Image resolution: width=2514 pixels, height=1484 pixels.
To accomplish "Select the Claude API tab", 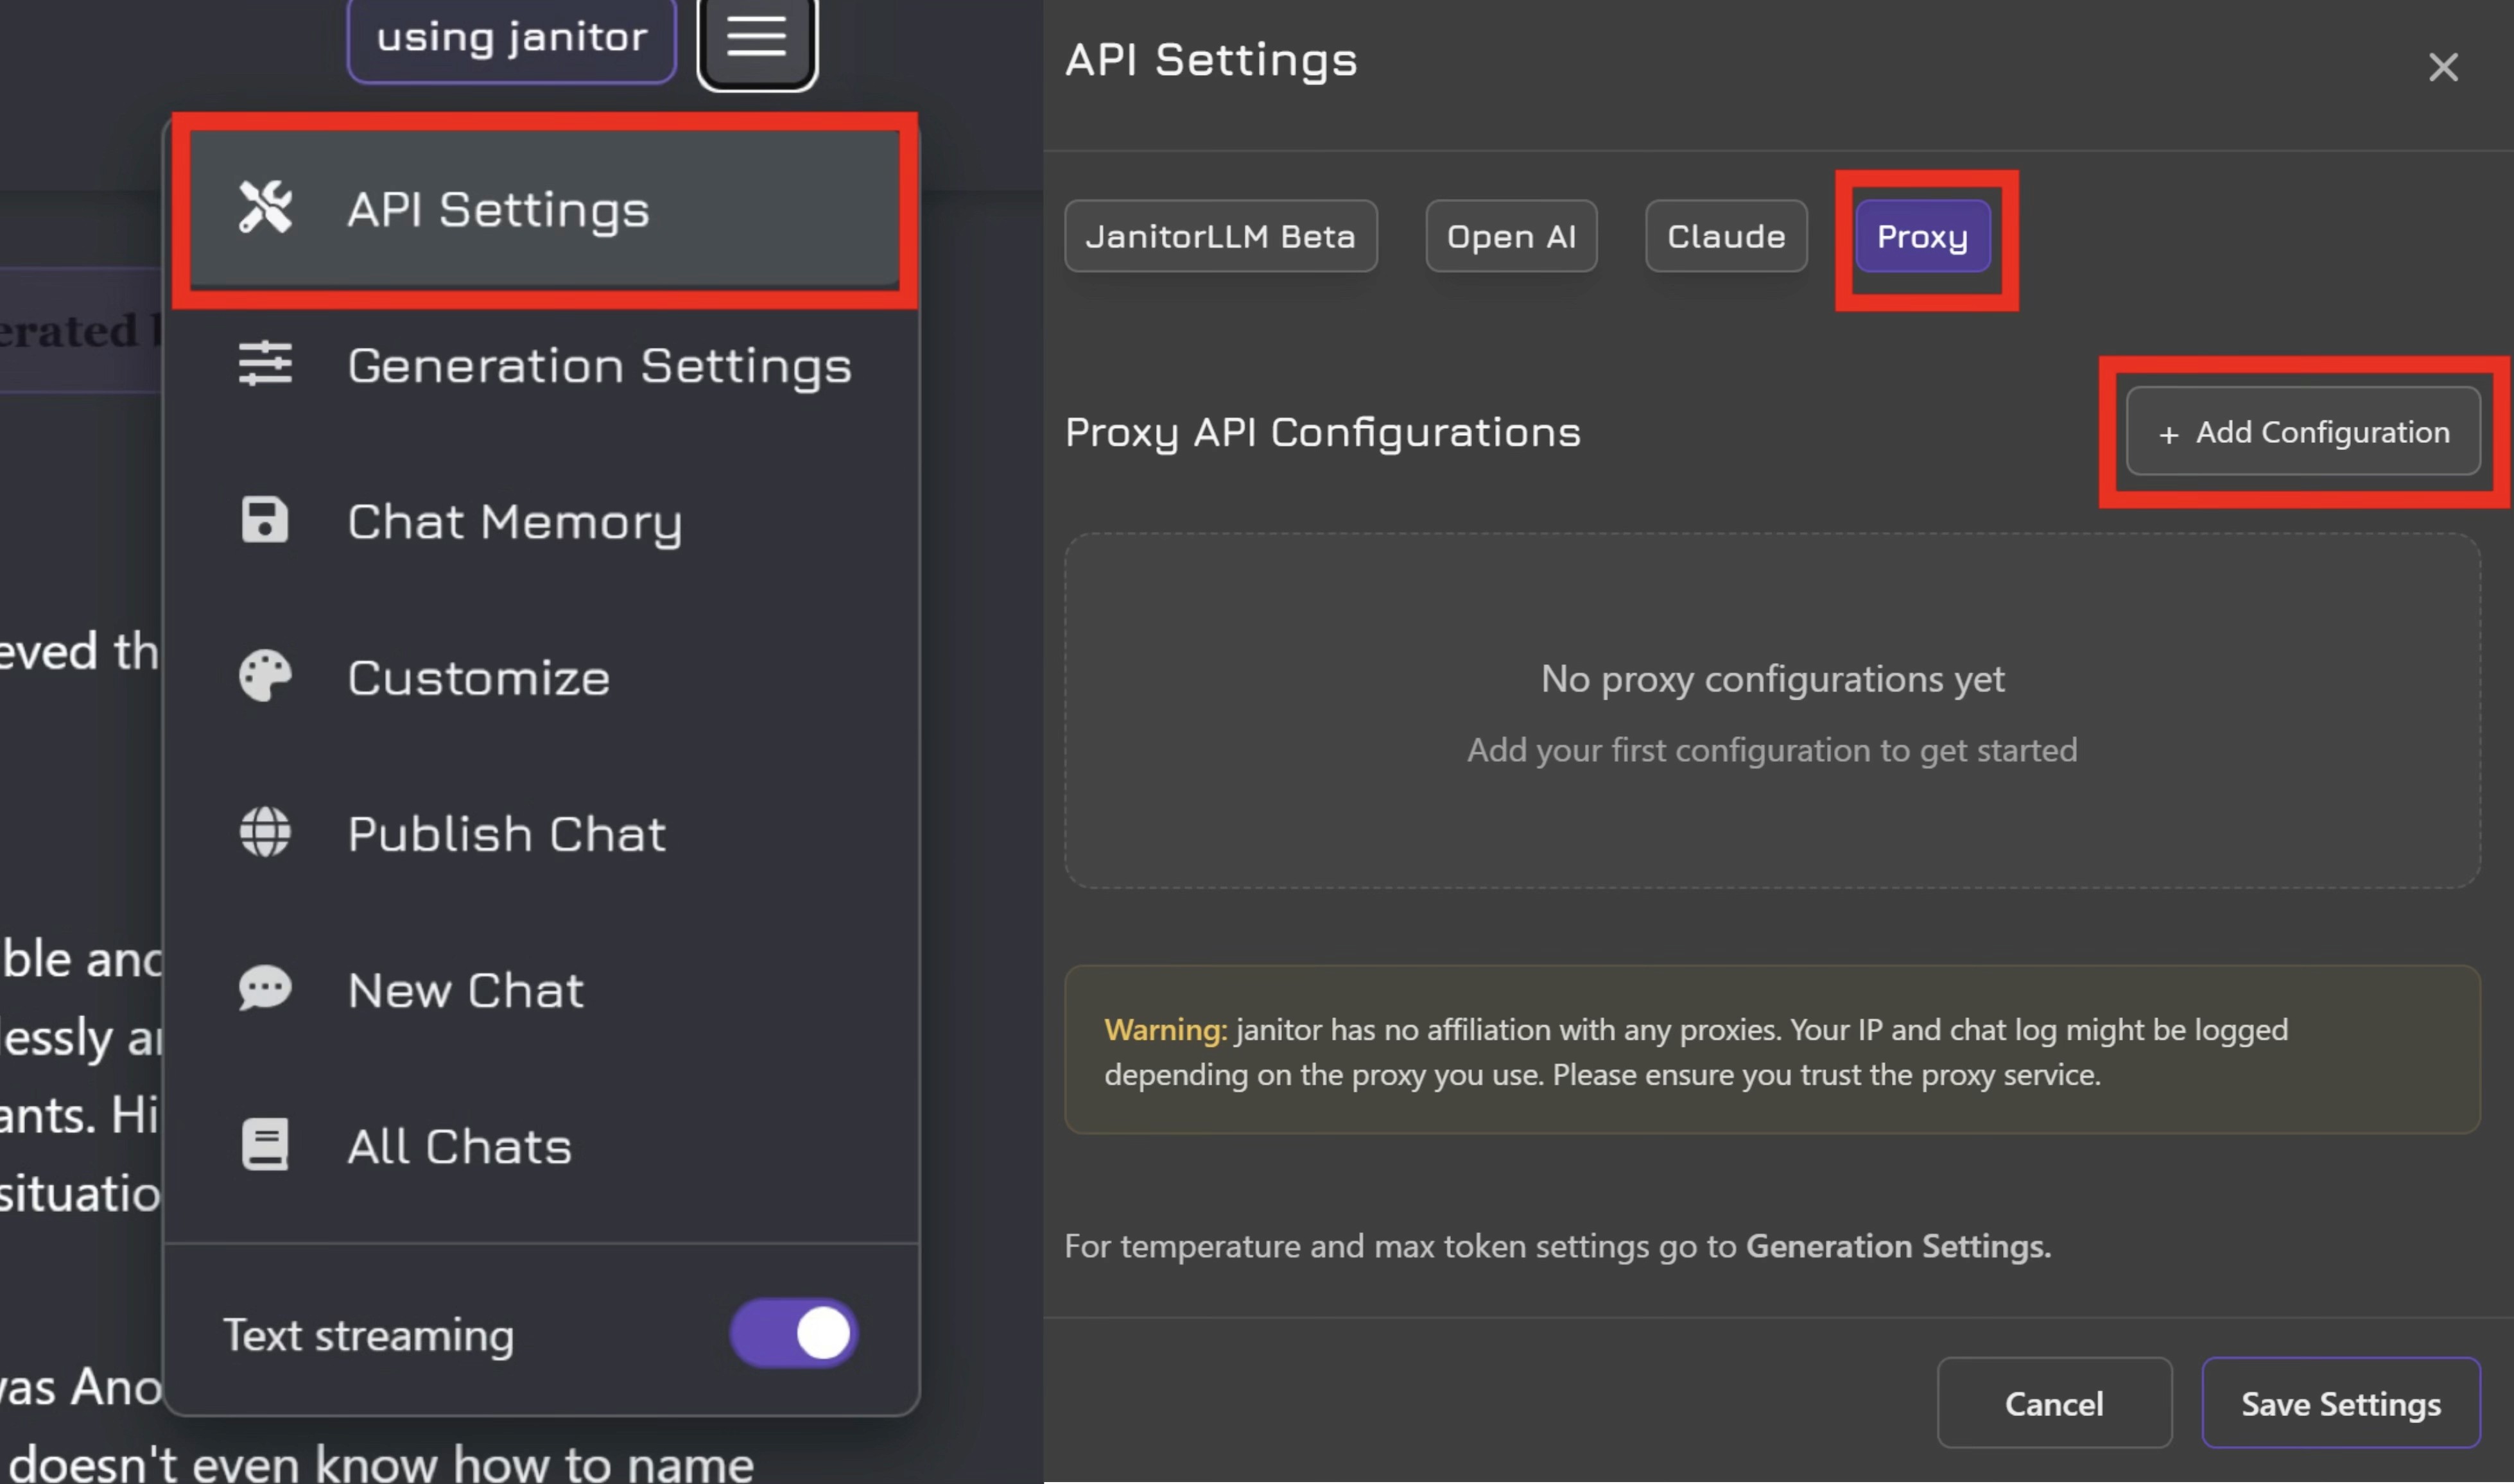I will [x=1725, y=237].
